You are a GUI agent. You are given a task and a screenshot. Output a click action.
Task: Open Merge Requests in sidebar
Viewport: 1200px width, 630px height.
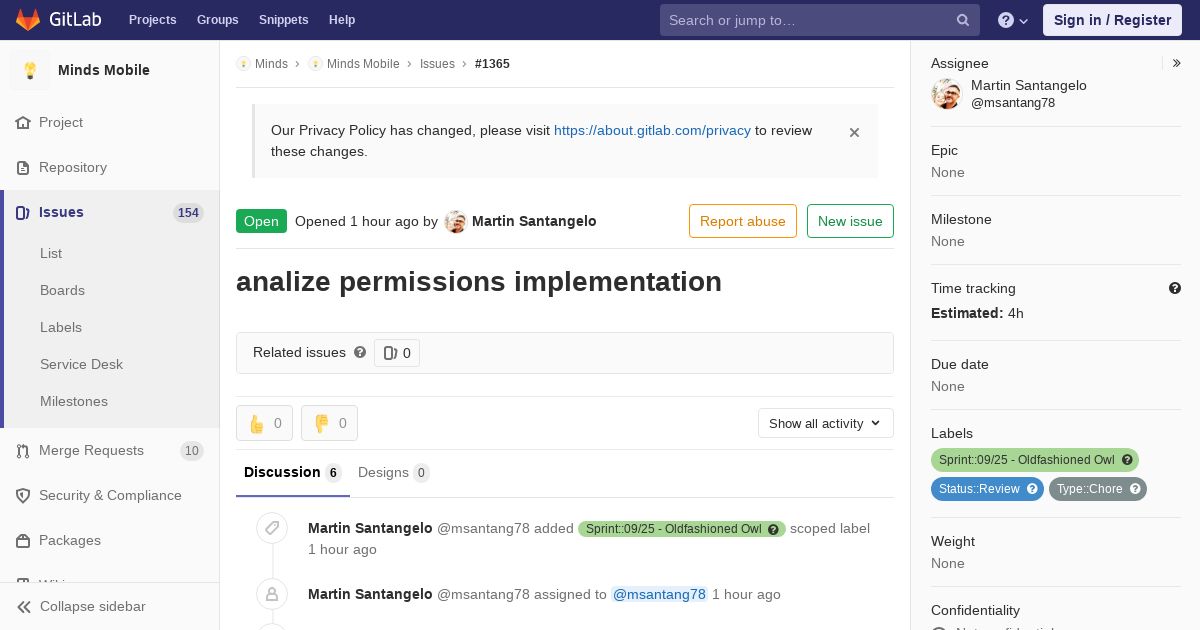pyautogui.click(x=91, y=450)
